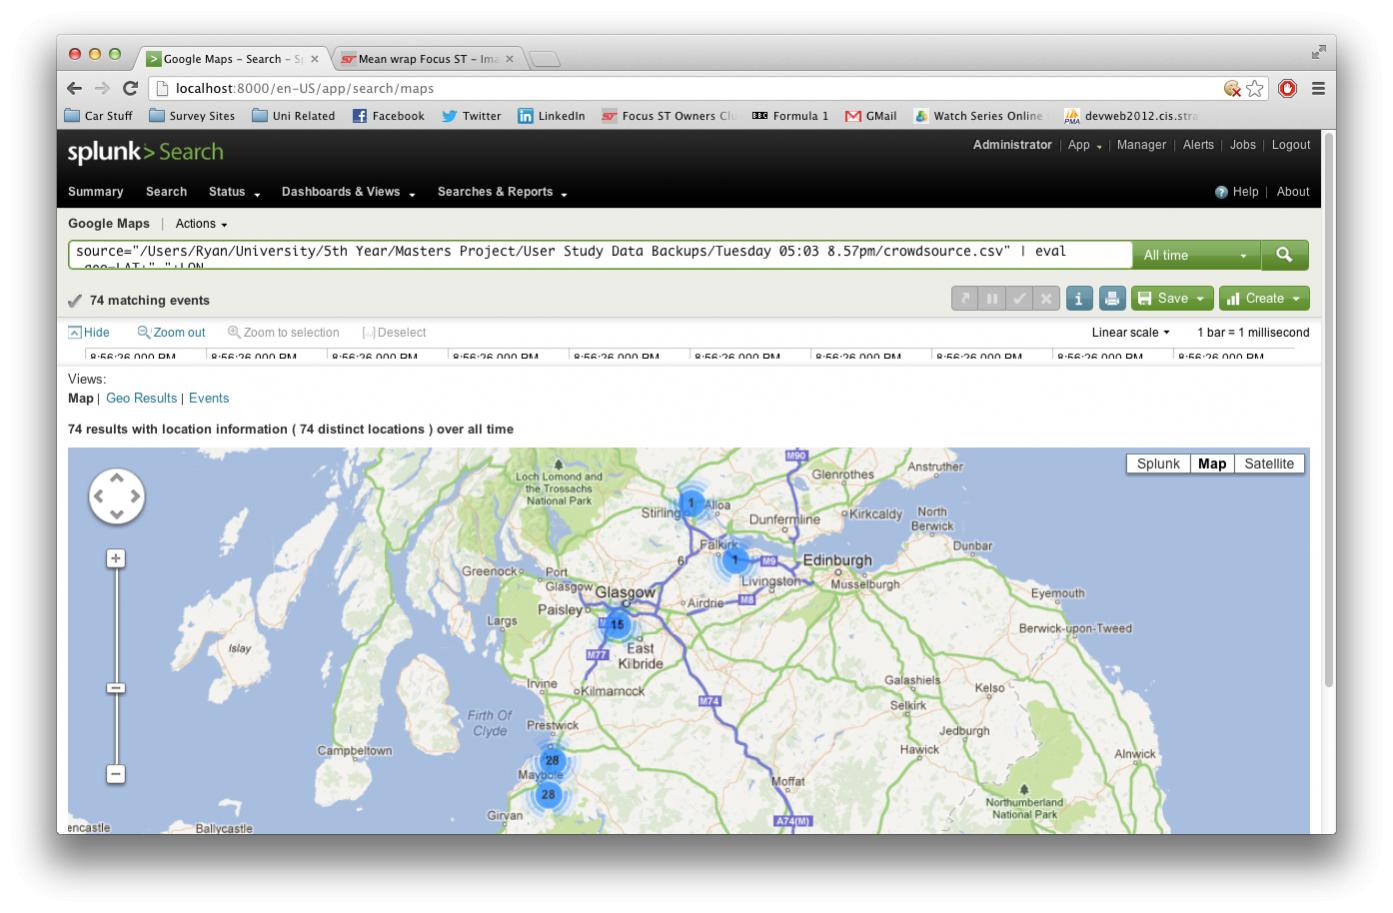Screen dimensions: 1393x913
Task: Run search with magnifying glass button
Action: 1284,255
